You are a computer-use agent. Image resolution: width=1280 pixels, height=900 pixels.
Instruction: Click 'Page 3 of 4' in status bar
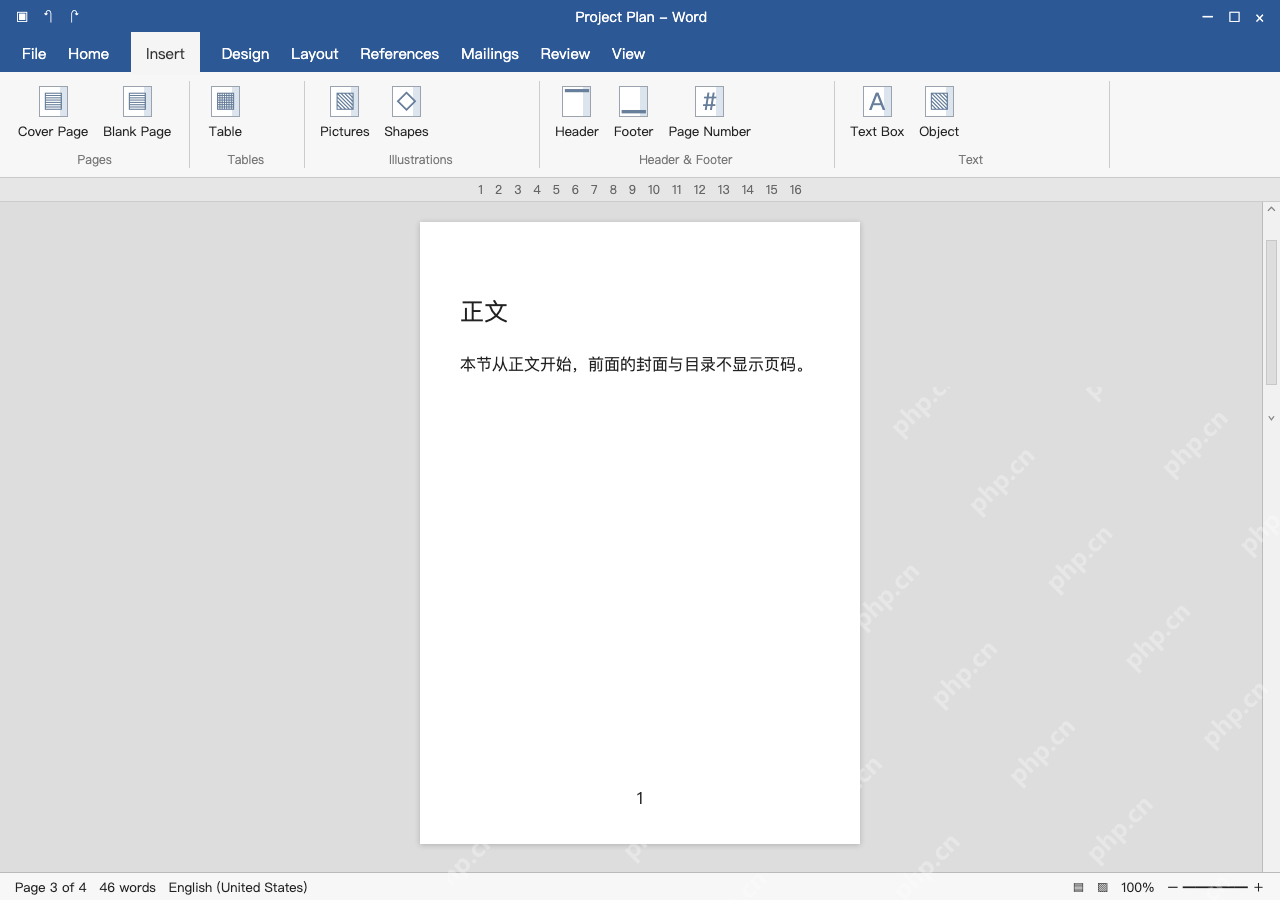pos(51,887)
